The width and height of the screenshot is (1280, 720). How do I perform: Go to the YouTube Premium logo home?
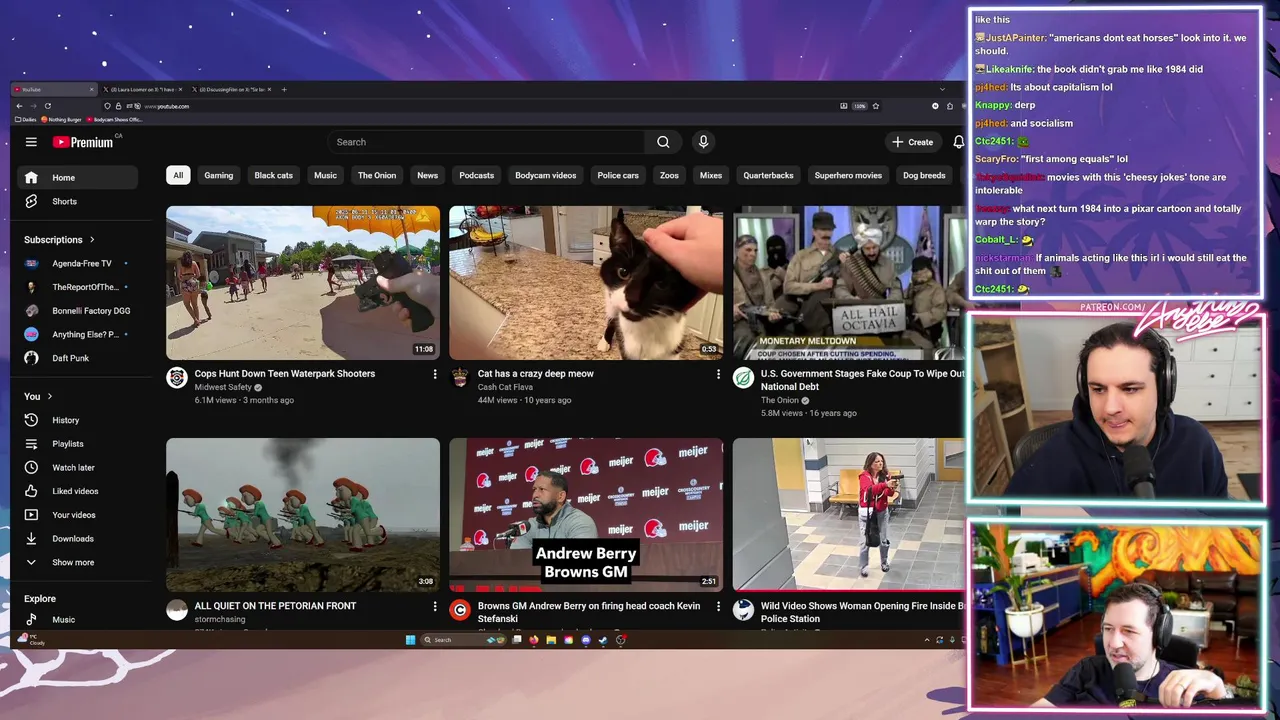[83, 142]
